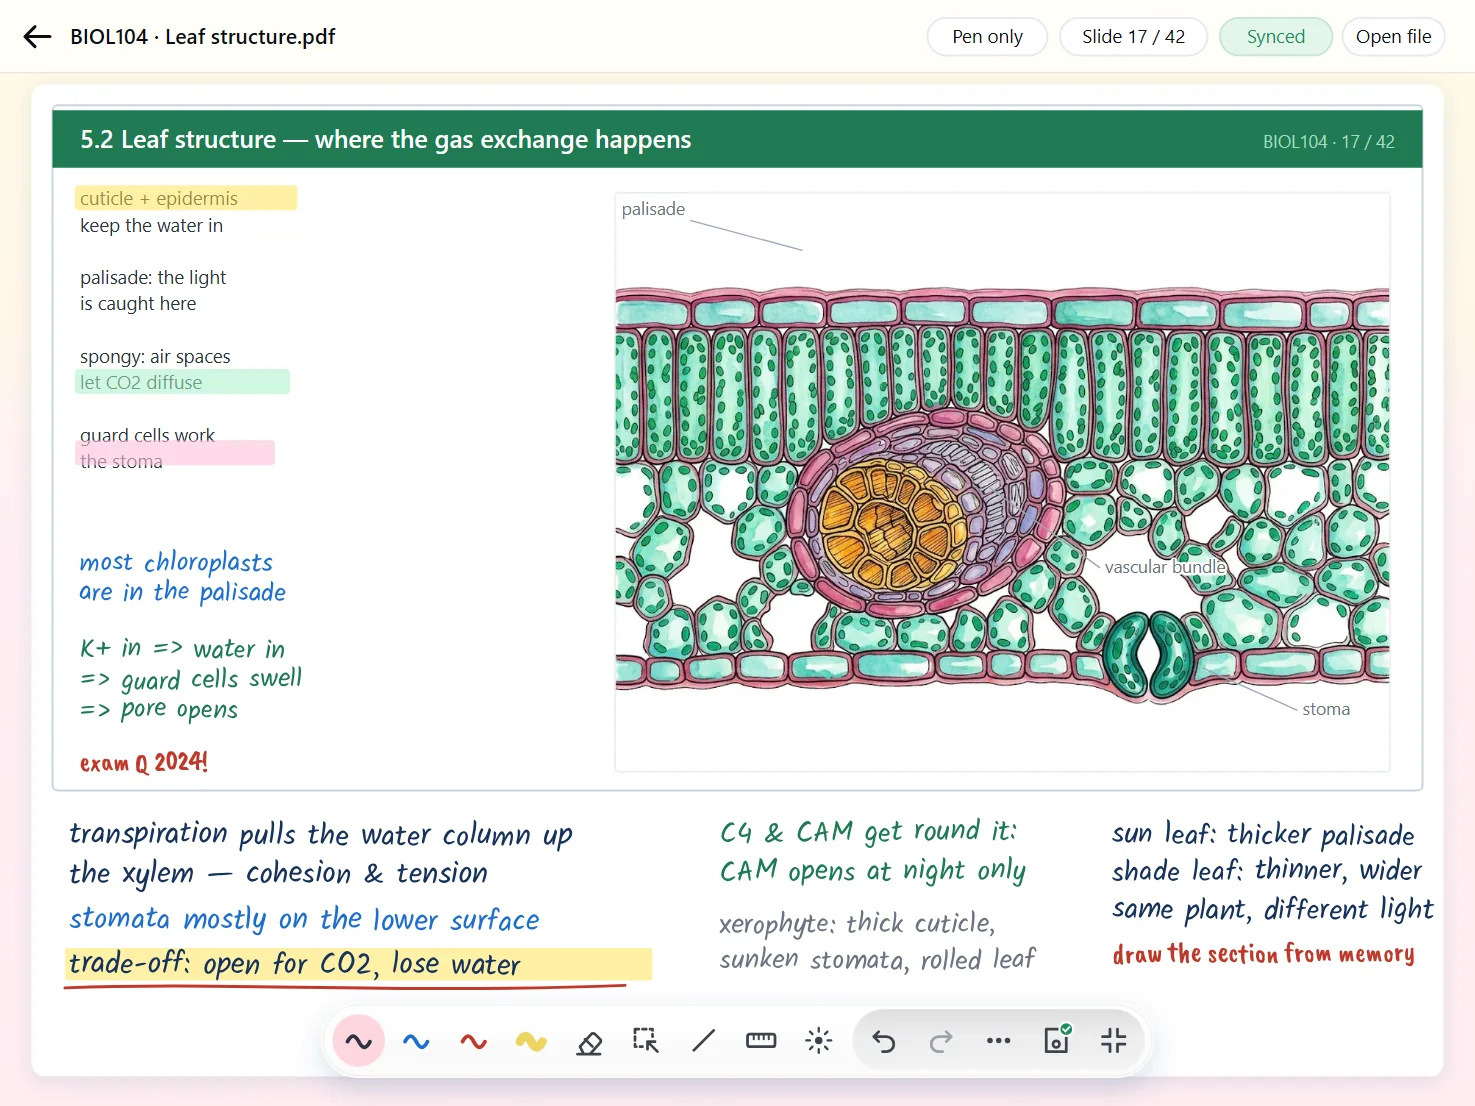Click the note stomata mostly on the lower surface

304,919
